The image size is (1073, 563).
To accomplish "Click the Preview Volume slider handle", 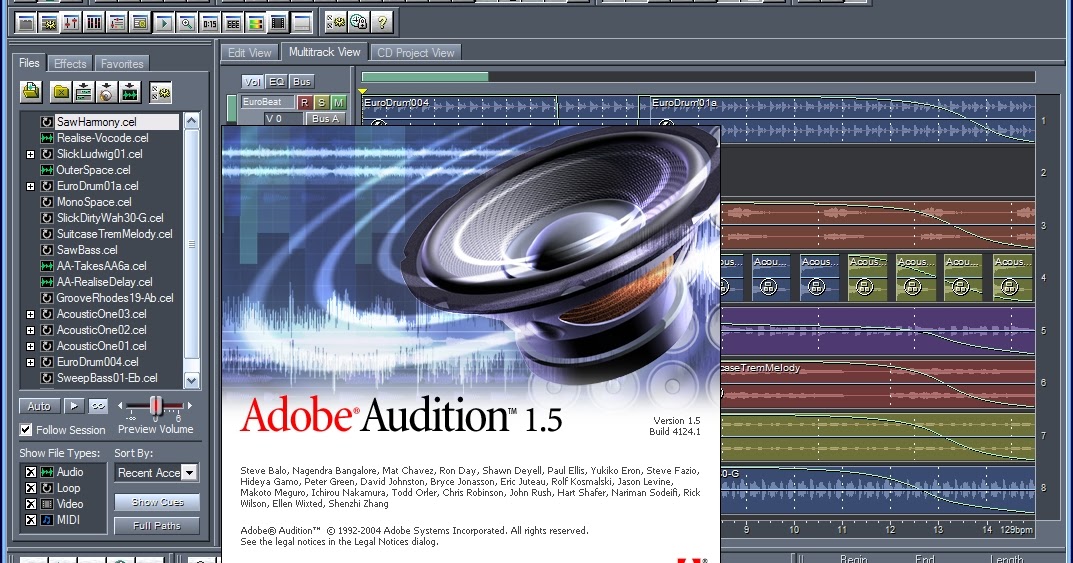I will (x=156, y=405).
